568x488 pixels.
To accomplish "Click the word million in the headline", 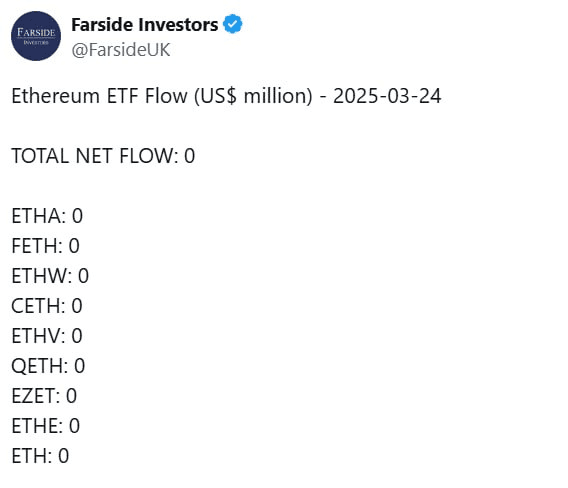I will (278, 96).
